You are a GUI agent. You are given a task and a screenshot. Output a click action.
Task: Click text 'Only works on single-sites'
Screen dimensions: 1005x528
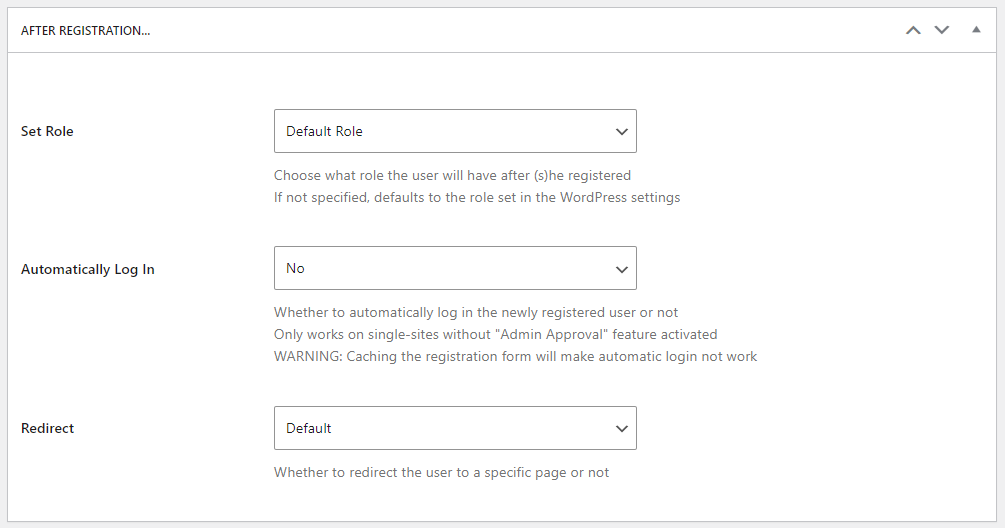pos(350,334)
